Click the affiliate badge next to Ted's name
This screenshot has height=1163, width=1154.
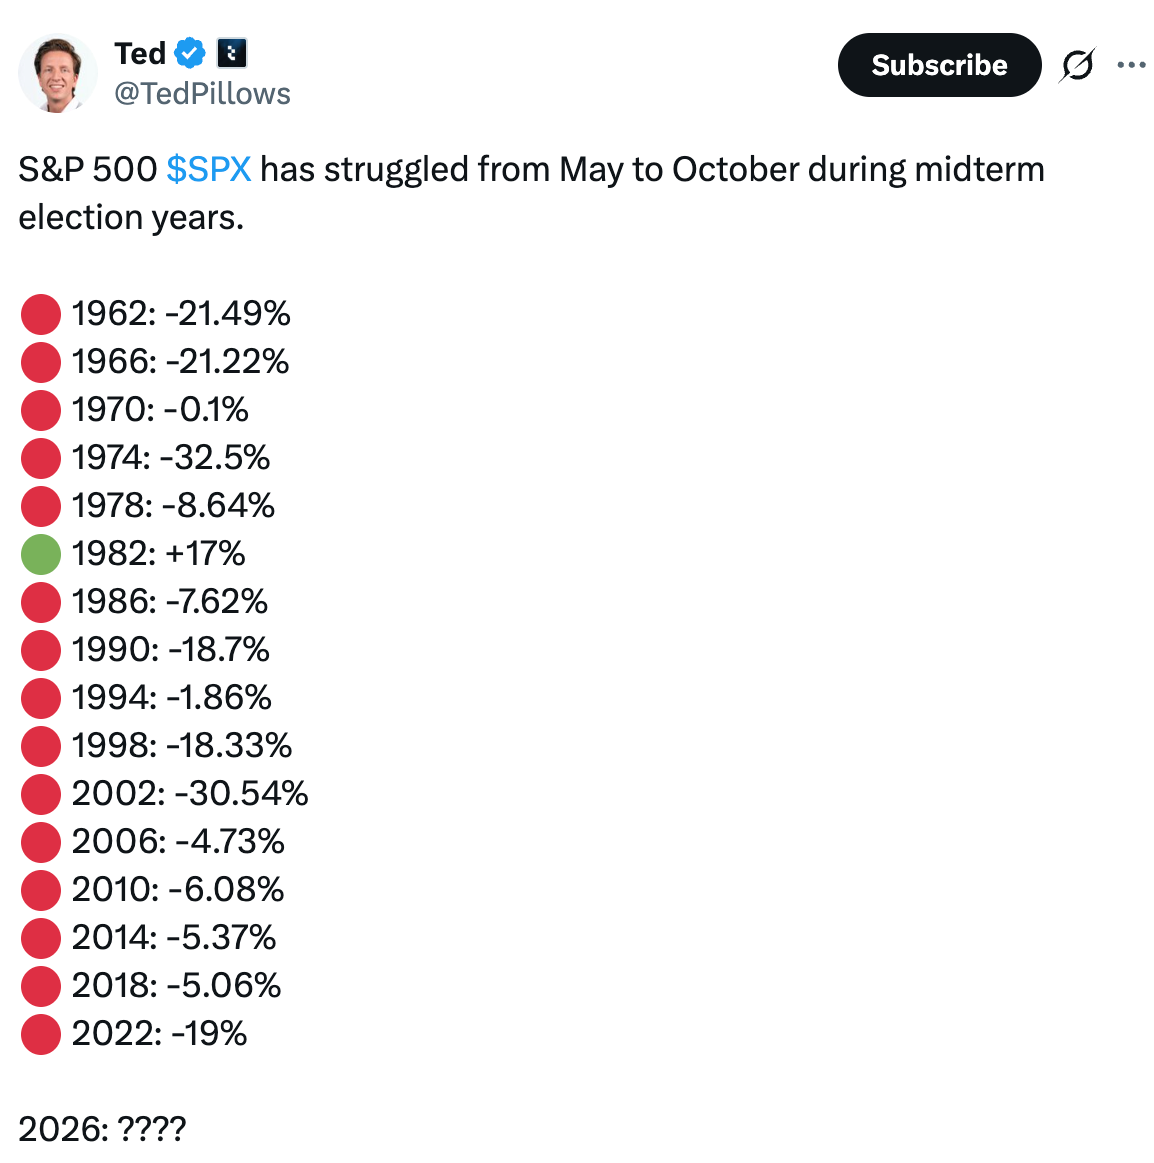pyautogui.click(x=231, y=53)
